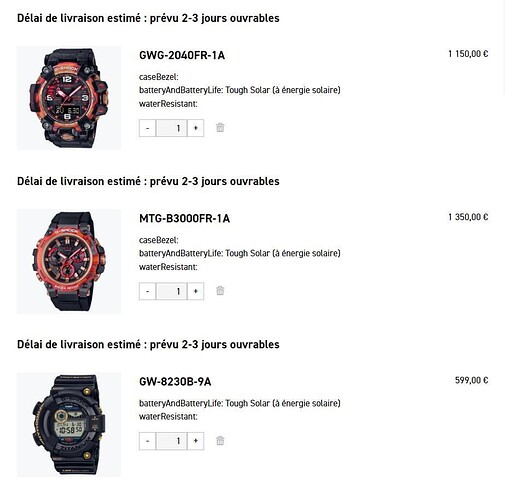Increase quantity of GWG-2040FR-1A
The height and width of the screenshot is (500, 505).
point(196,128)
